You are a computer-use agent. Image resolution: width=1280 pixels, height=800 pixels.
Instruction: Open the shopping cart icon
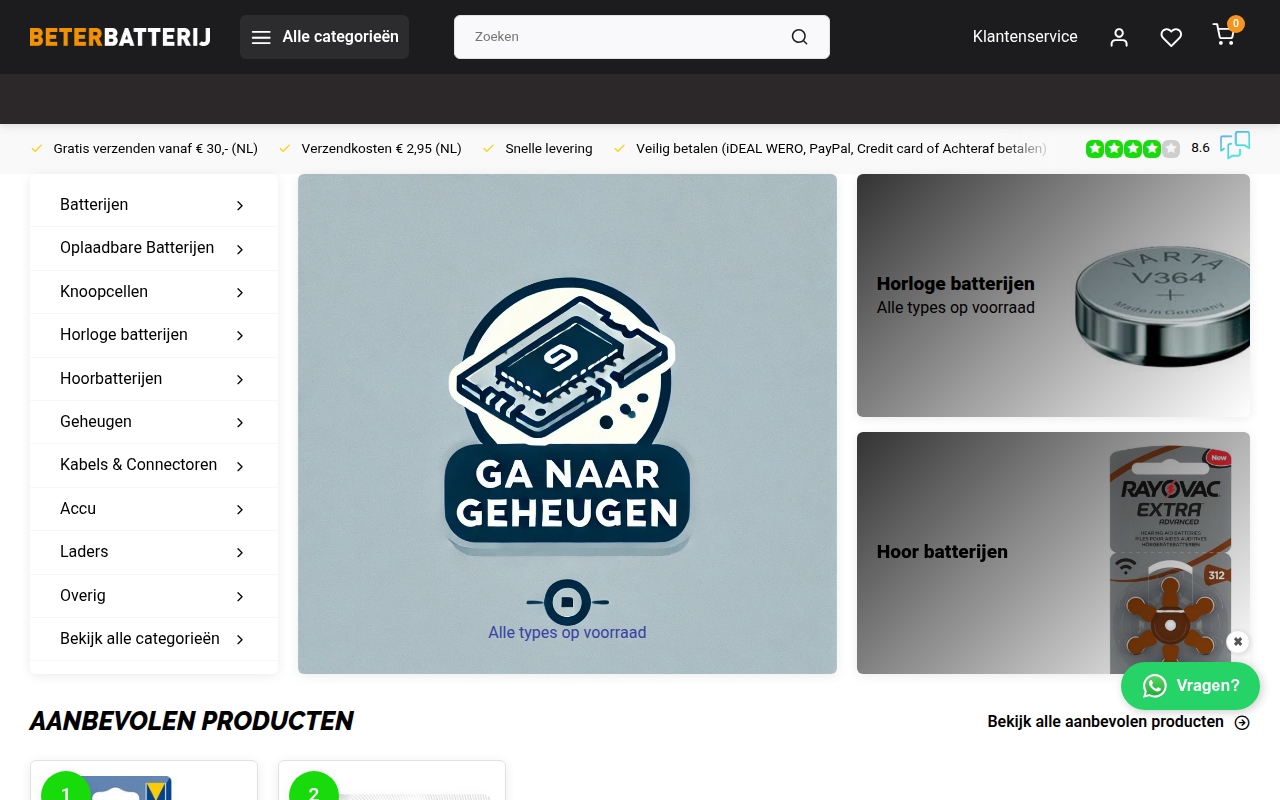tap(1224, 35)
